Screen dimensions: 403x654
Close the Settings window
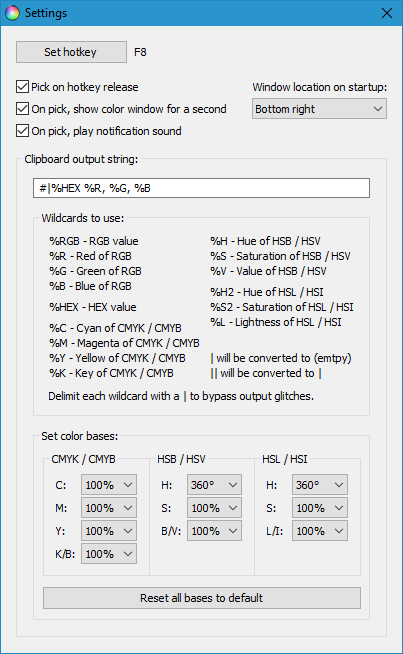pyautogui.click(x=387, y=13)
